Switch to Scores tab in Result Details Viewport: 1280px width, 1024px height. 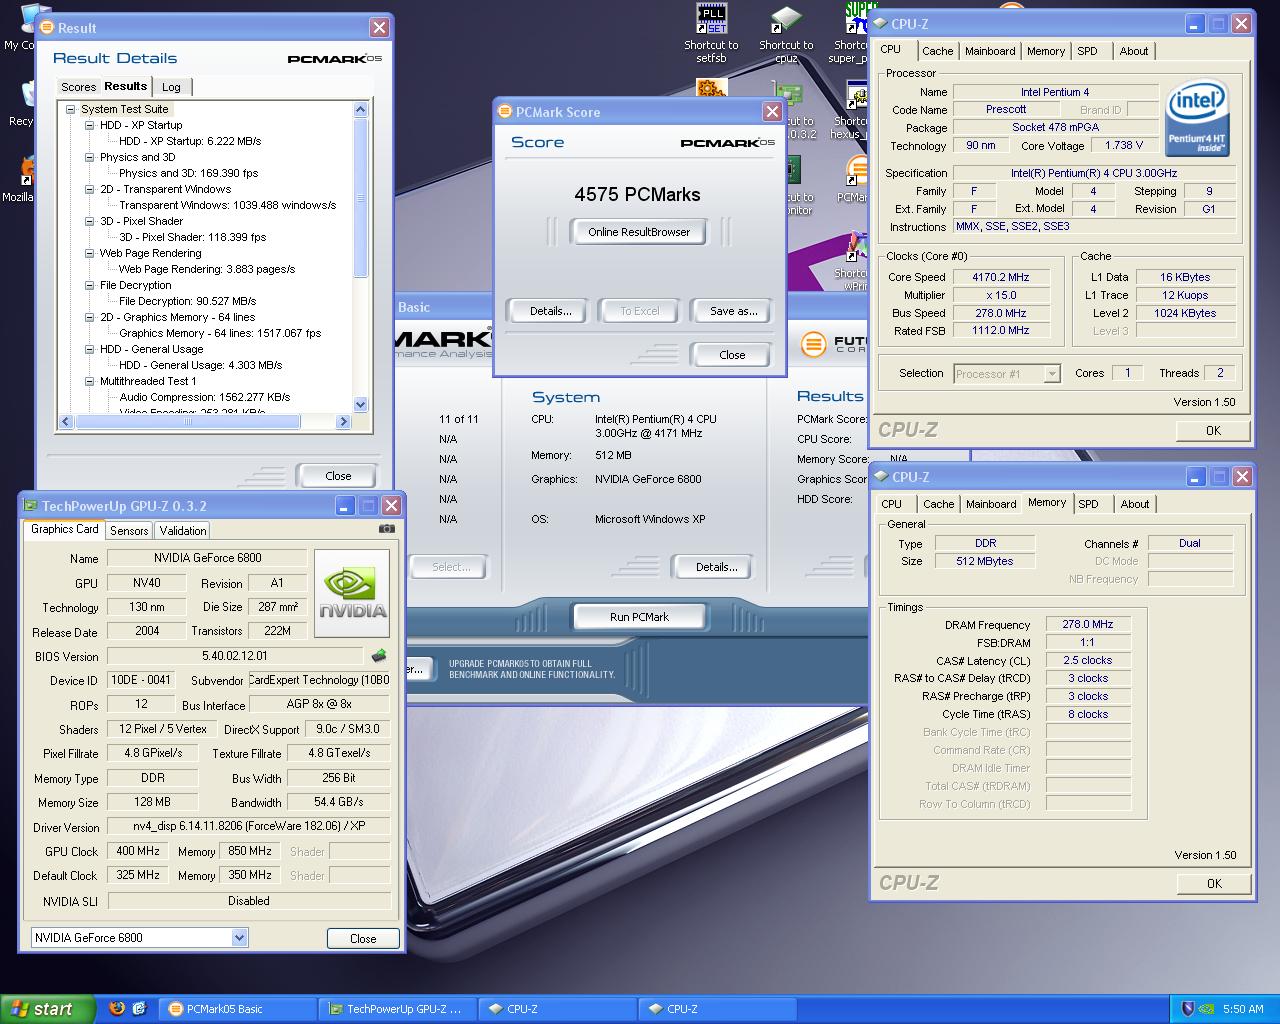(78, 87)
